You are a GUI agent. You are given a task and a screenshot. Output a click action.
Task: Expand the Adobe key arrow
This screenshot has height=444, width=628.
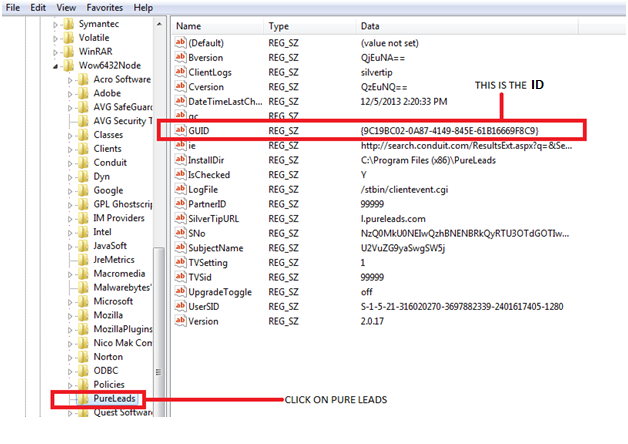pos(69,93)
